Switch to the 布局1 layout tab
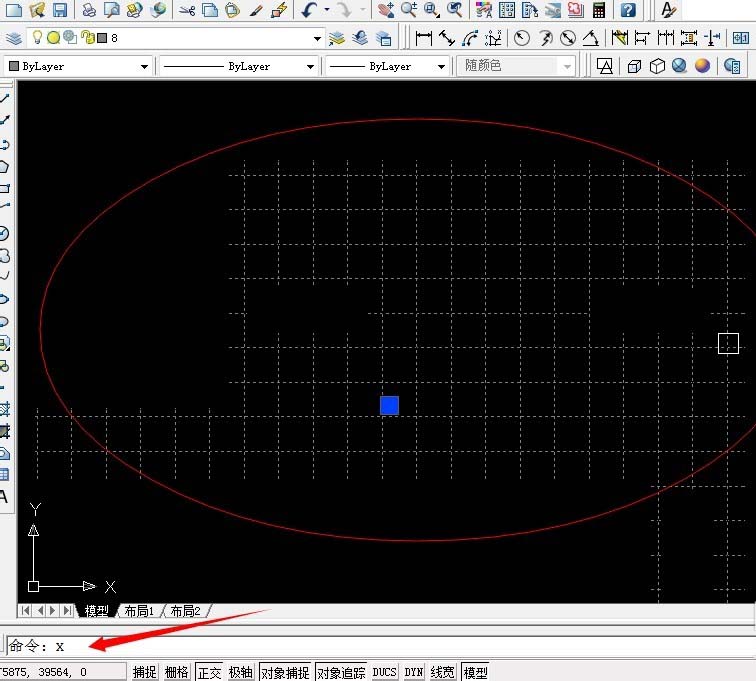 pos(139,611)
